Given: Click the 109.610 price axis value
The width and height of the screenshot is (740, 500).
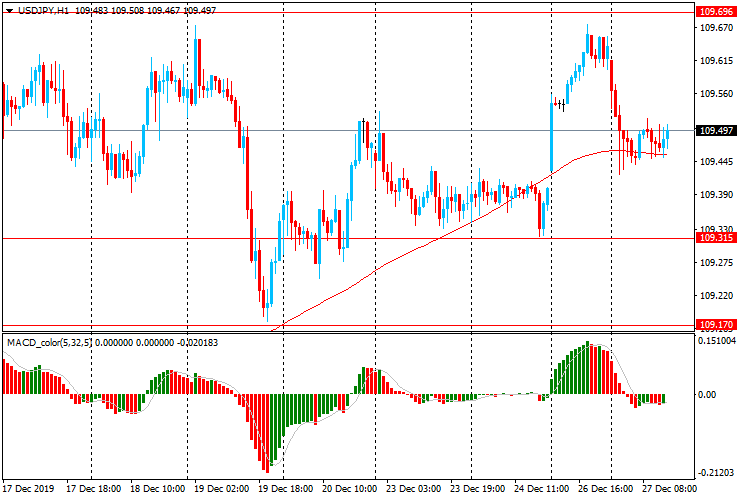Looking at the screenshot, I should point(714,61).
